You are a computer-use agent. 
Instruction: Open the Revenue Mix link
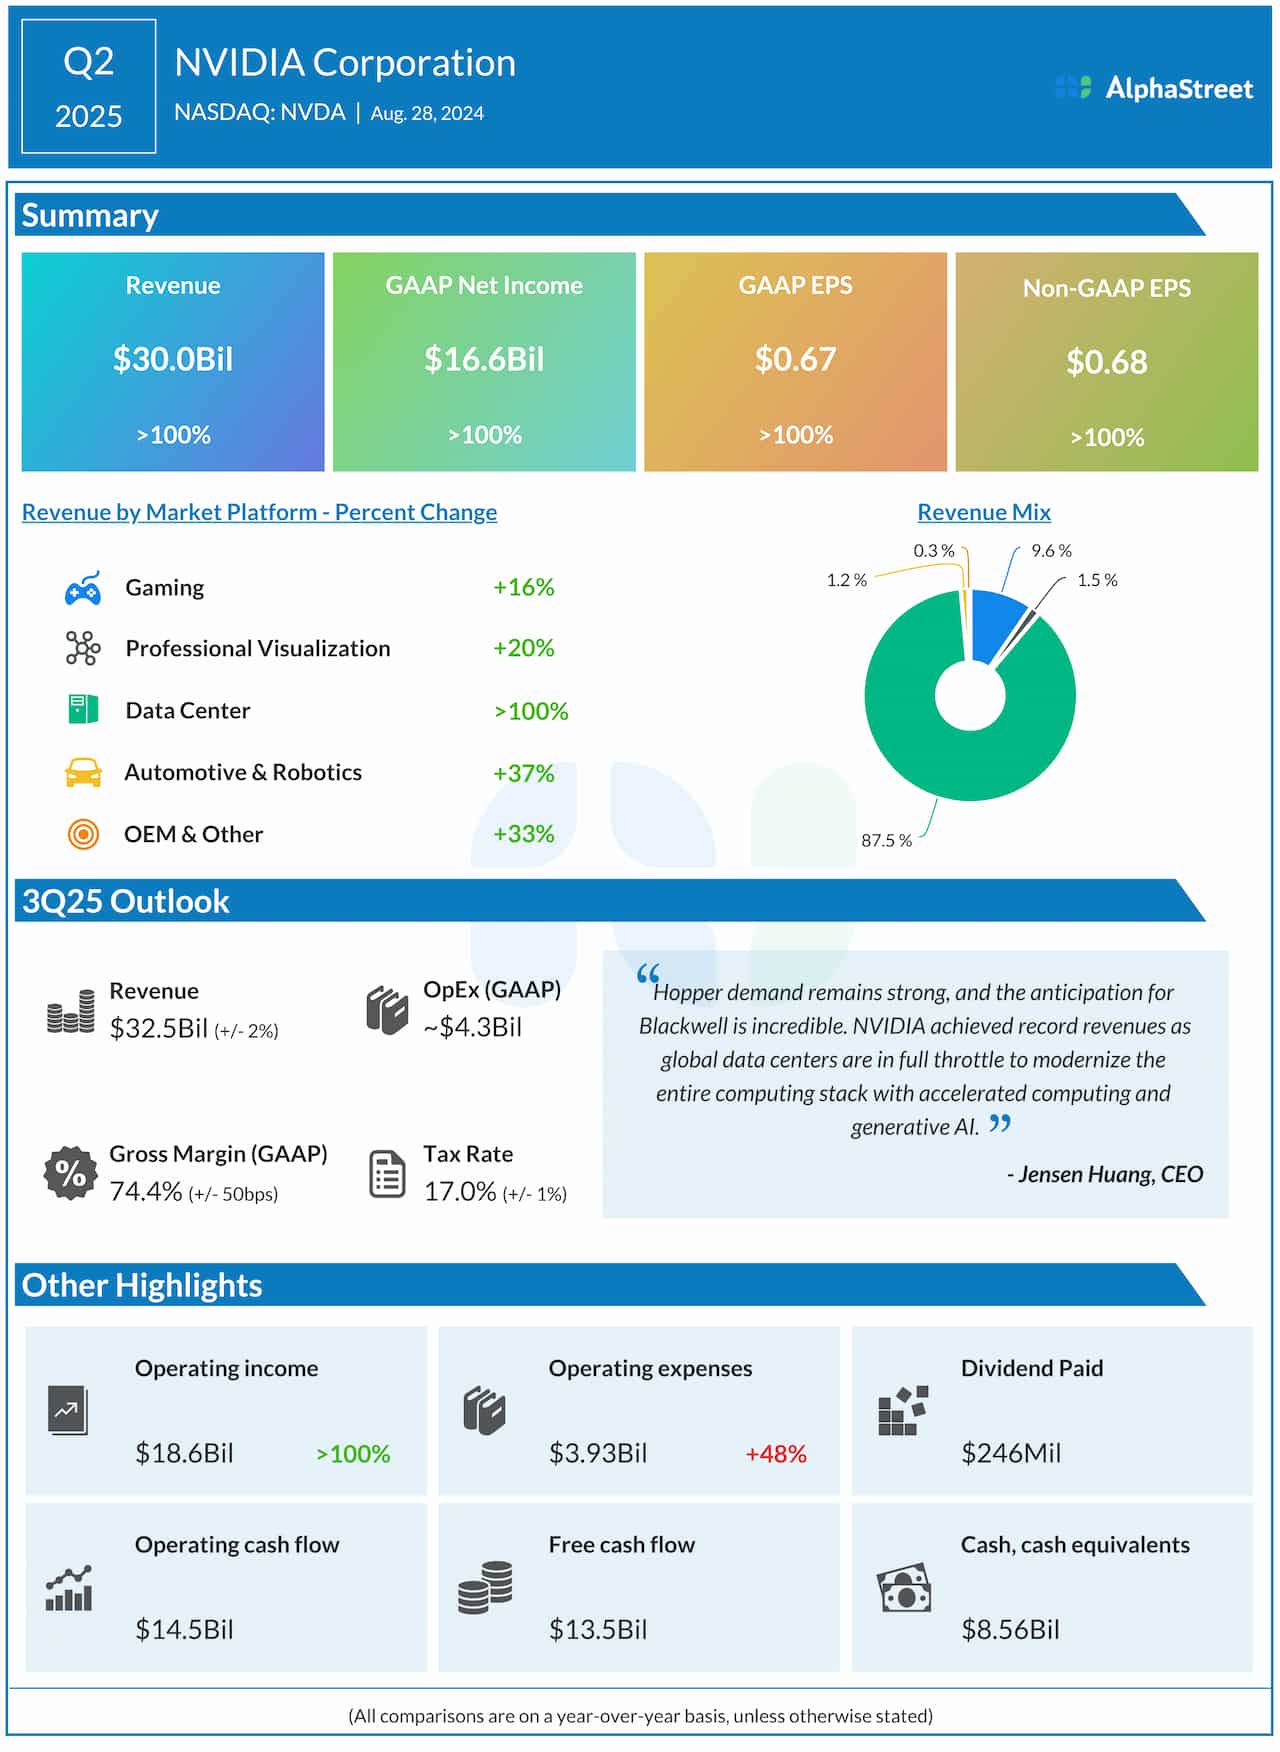tap(984, 512)
